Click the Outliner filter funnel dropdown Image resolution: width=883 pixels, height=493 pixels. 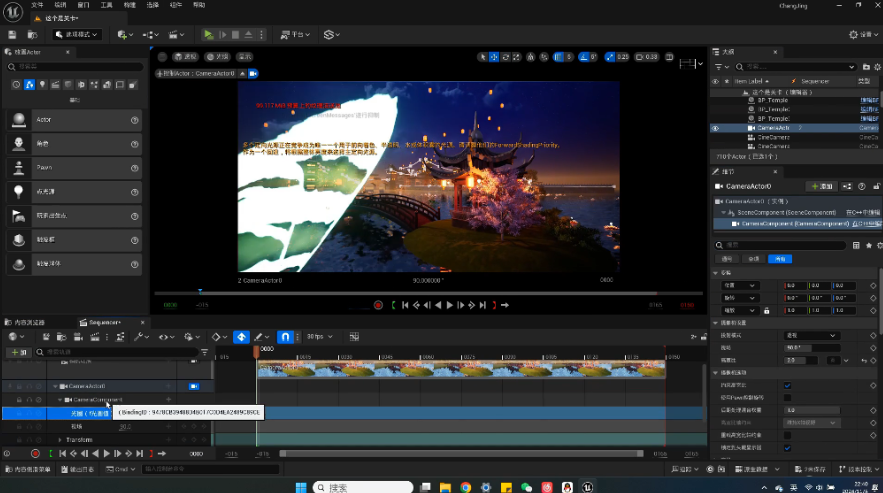tap(720, 67)
